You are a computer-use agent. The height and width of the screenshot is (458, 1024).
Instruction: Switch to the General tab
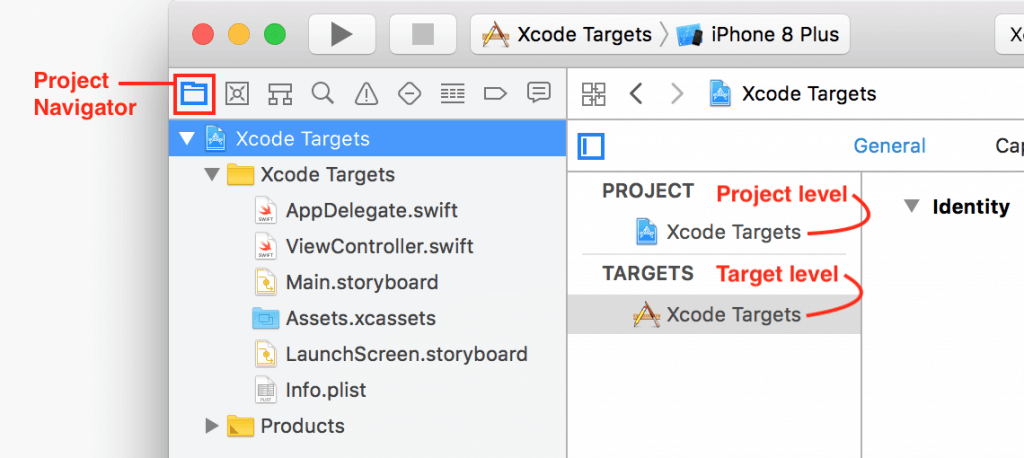click(x=889, y=146)
